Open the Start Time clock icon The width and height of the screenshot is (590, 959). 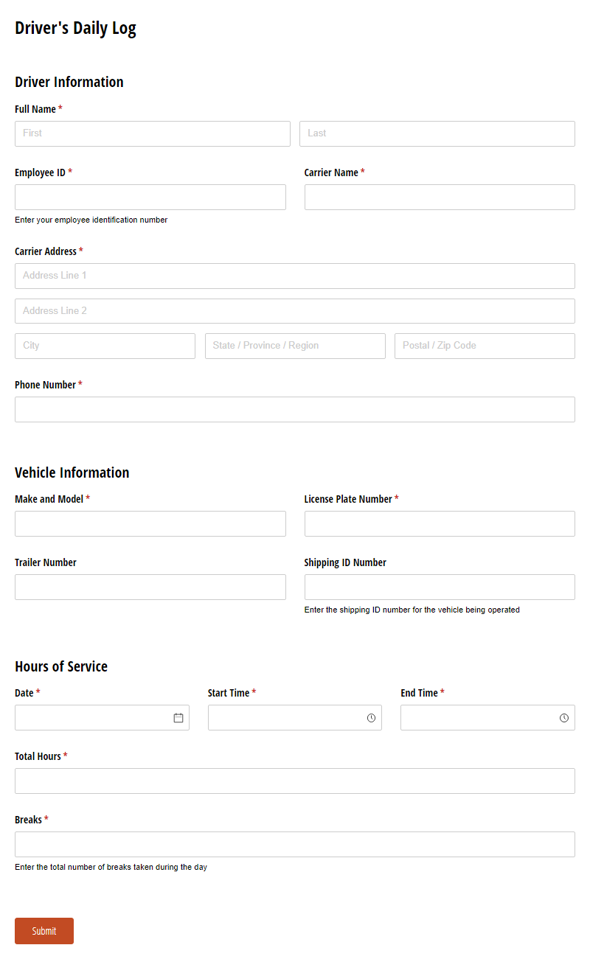[x=371, y=718]
